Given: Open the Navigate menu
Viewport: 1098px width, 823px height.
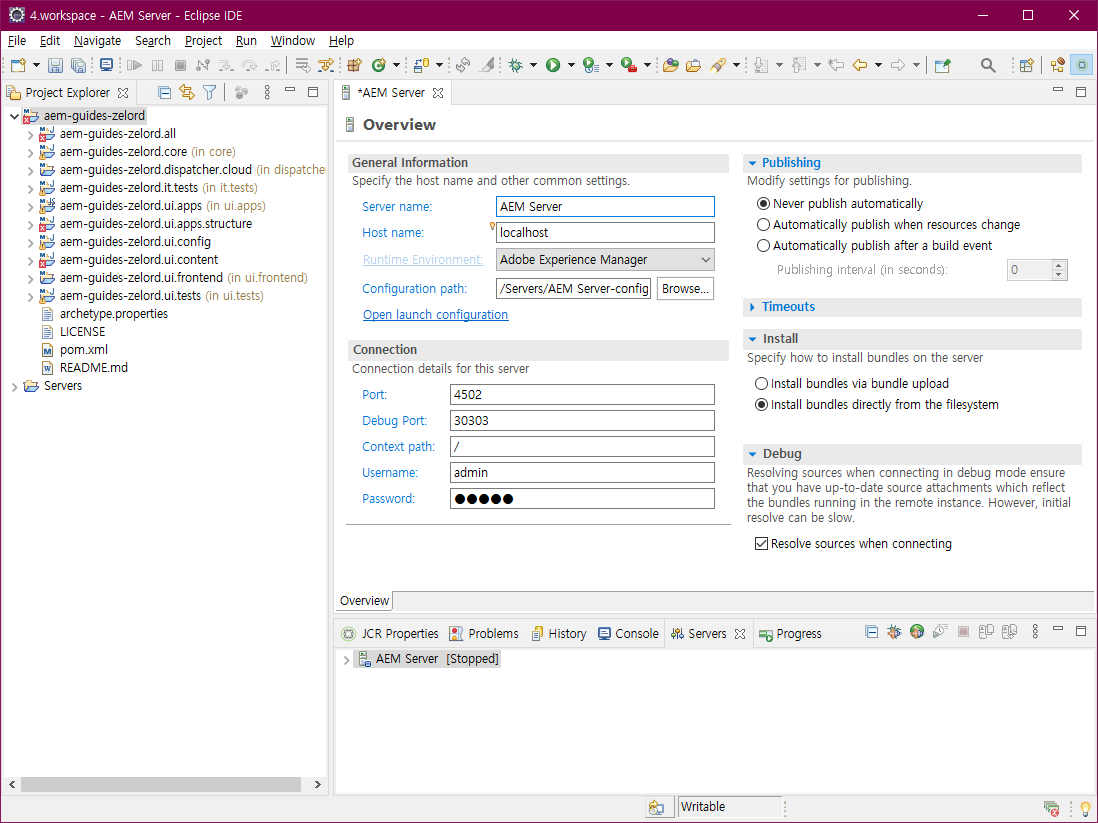Looking at the screenshot, I should tap(97, 41).
